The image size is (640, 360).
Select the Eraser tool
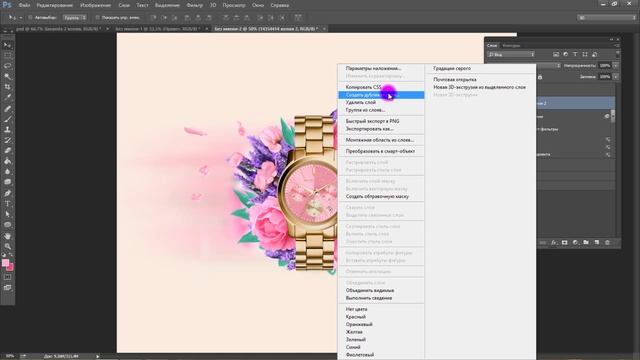(x=7, y=151)
